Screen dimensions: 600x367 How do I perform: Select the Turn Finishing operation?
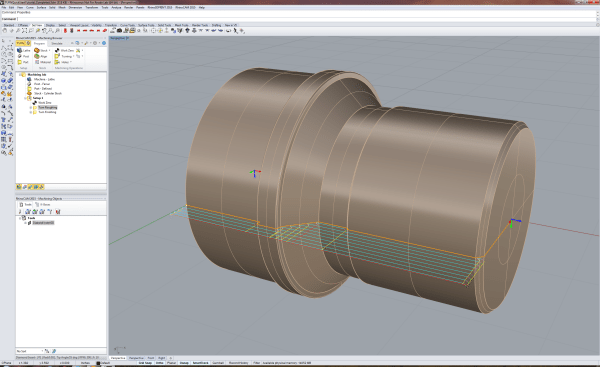[47, 112]
